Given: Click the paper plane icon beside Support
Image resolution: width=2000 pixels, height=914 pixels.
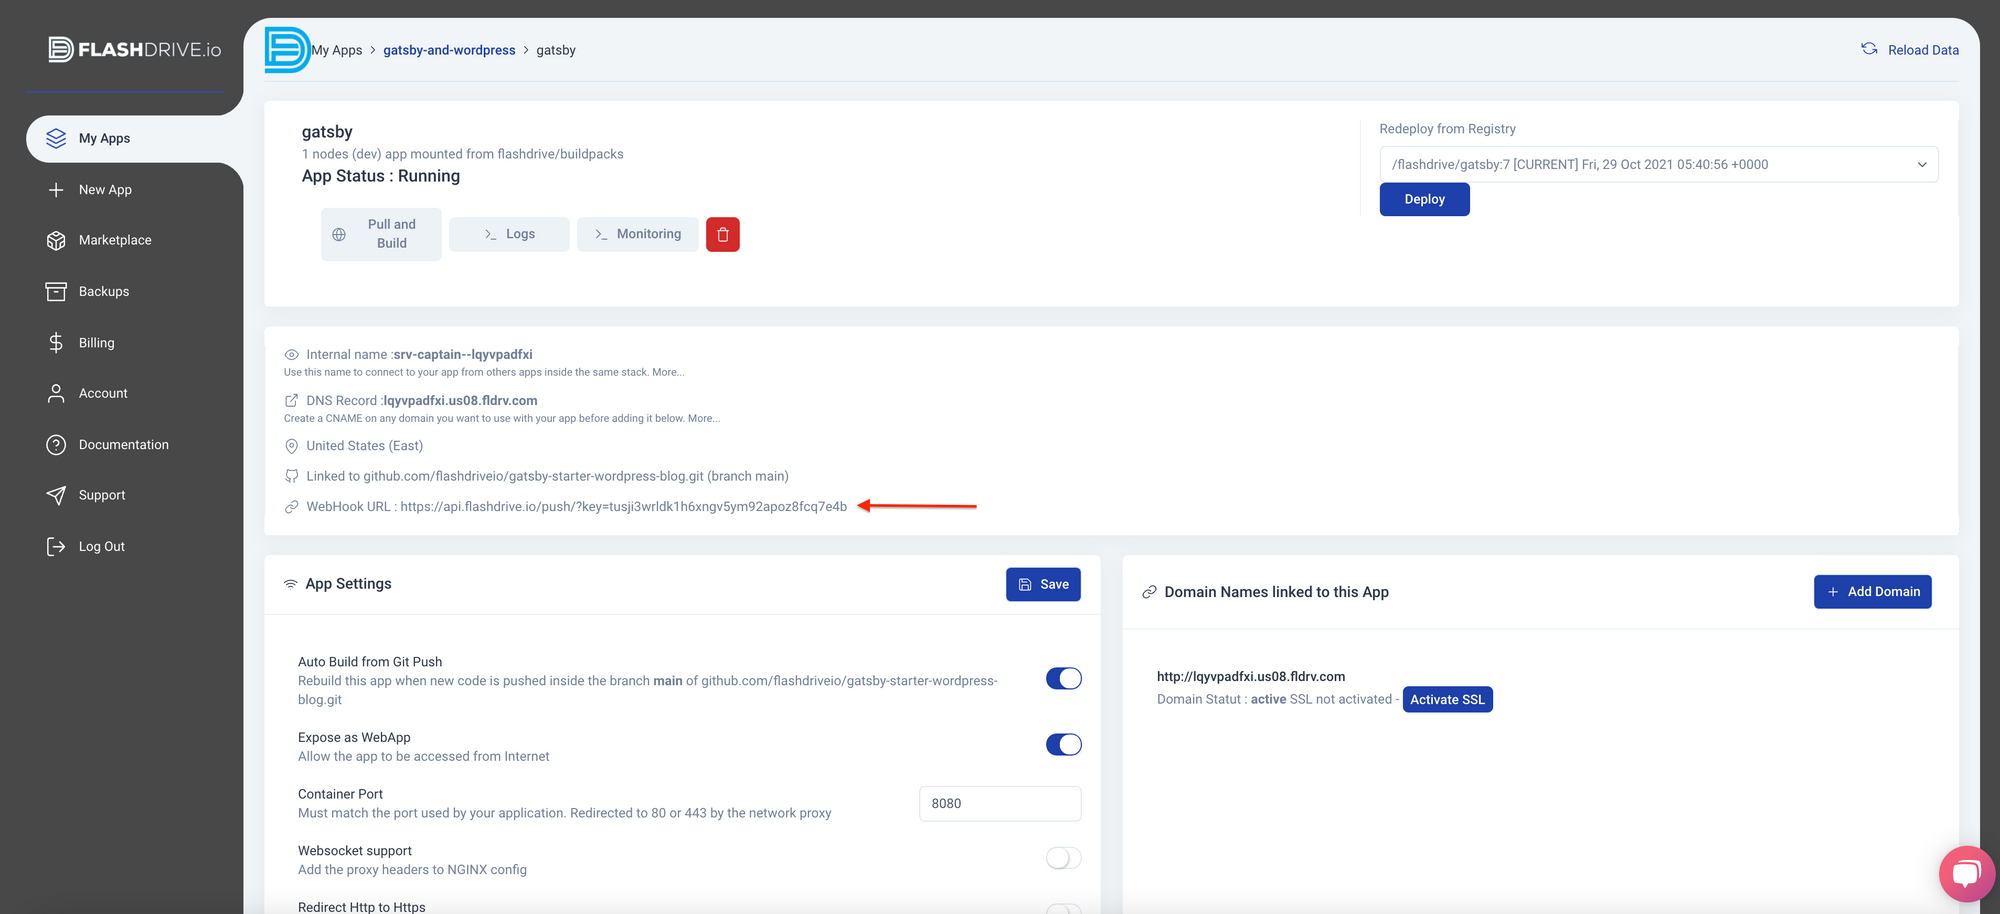Looking at the screenshot, I should (56, 495).
